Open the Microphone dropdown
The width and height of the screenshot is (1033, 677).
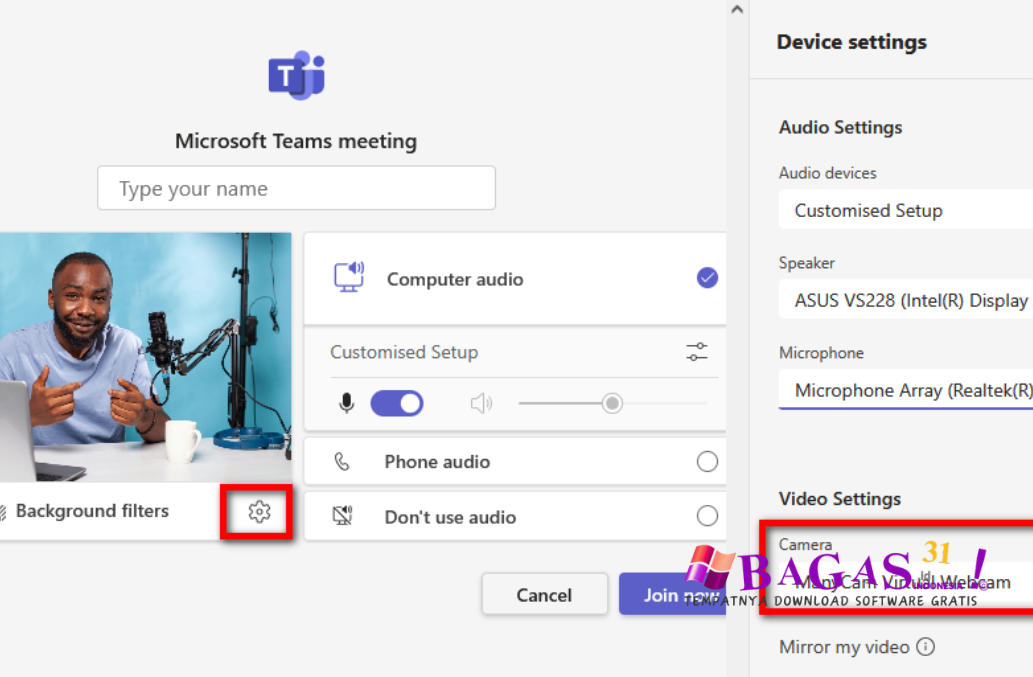906,390
